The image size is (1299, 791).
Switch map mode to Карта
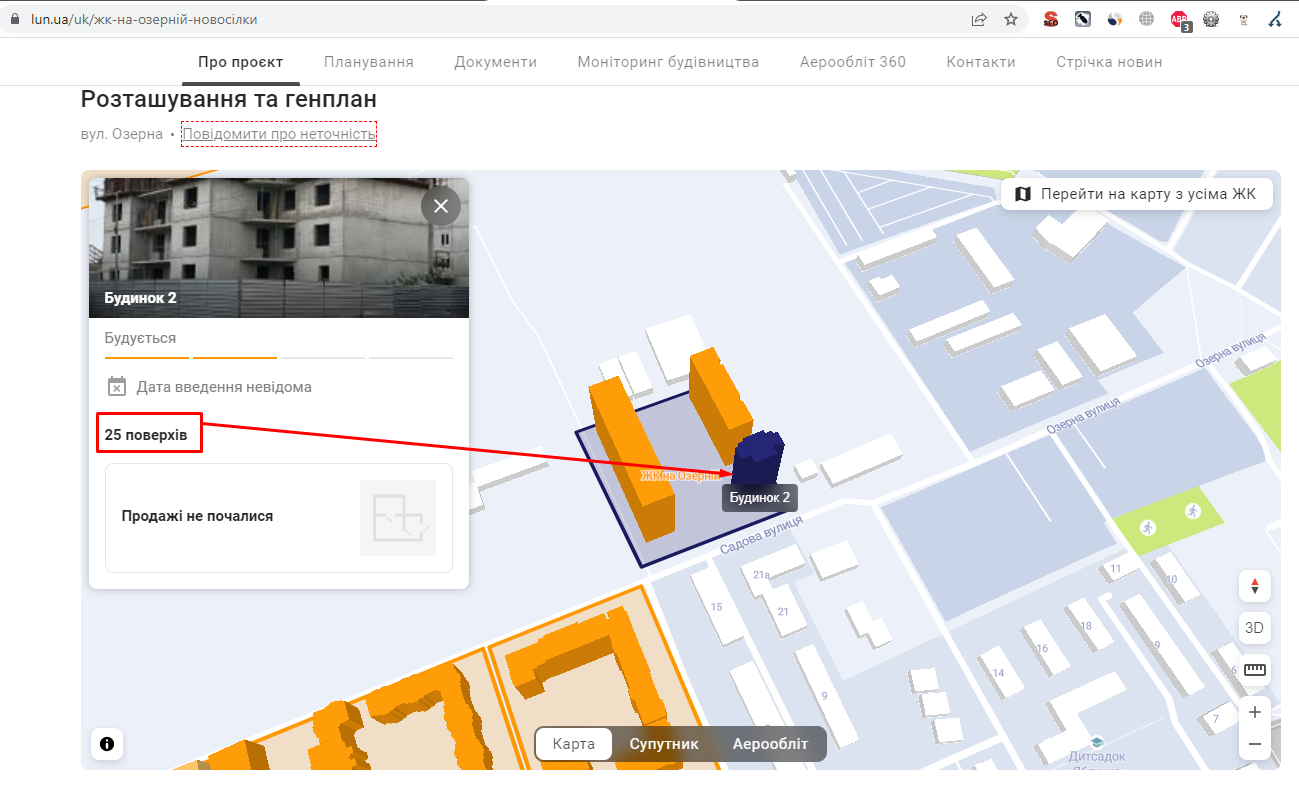click(x=574, y=744)
